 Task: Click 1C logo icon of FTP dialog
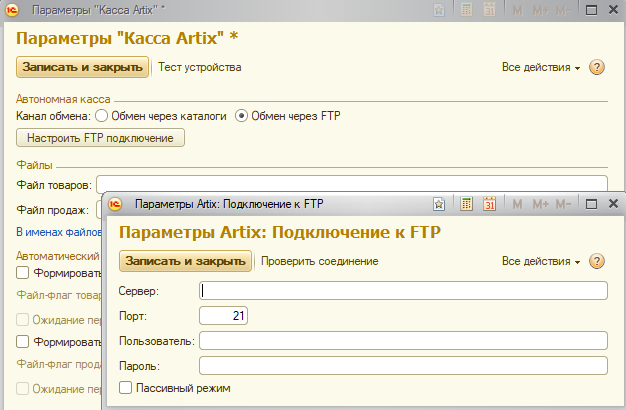tap(115, 204)
